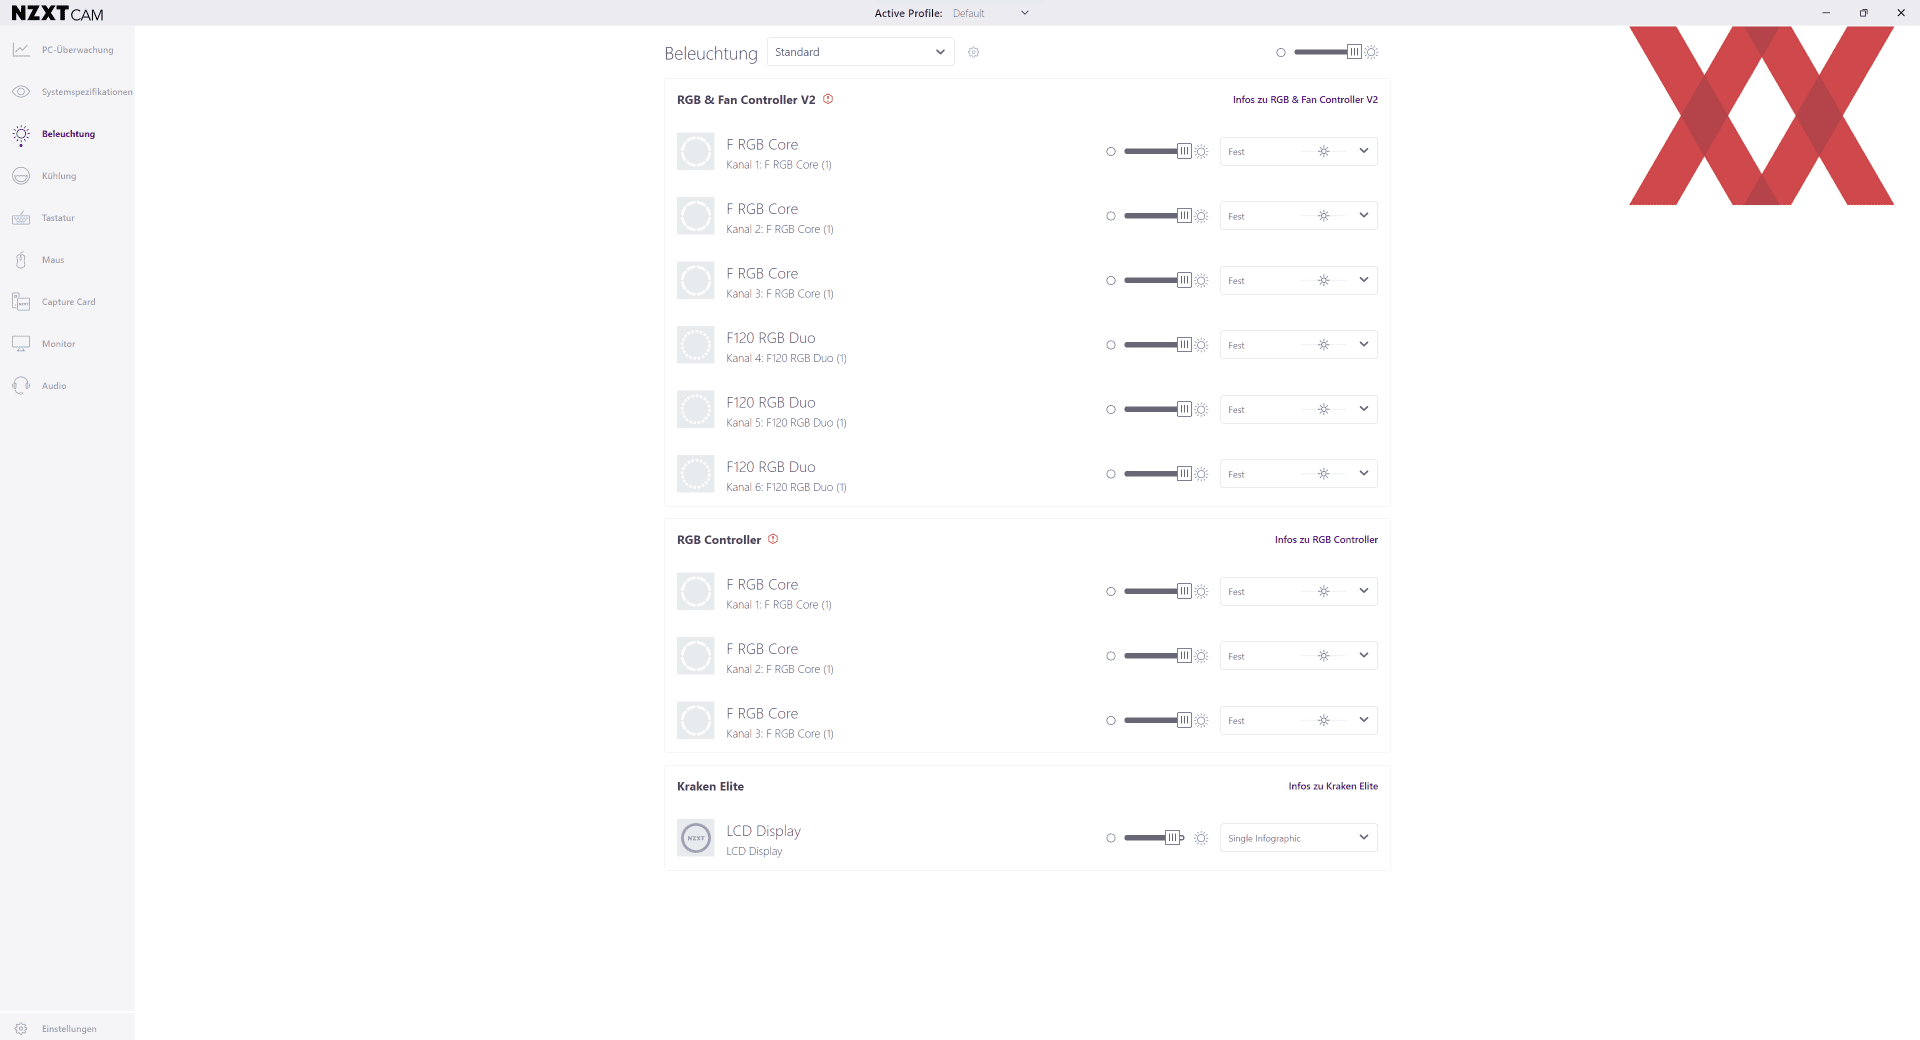This screenshot has height=1040, width=1920.
Task: Click 'Kanal 1: F RGB Core (1)' under RGB & Fan Controller V2
Action: [x=779, y=165]
